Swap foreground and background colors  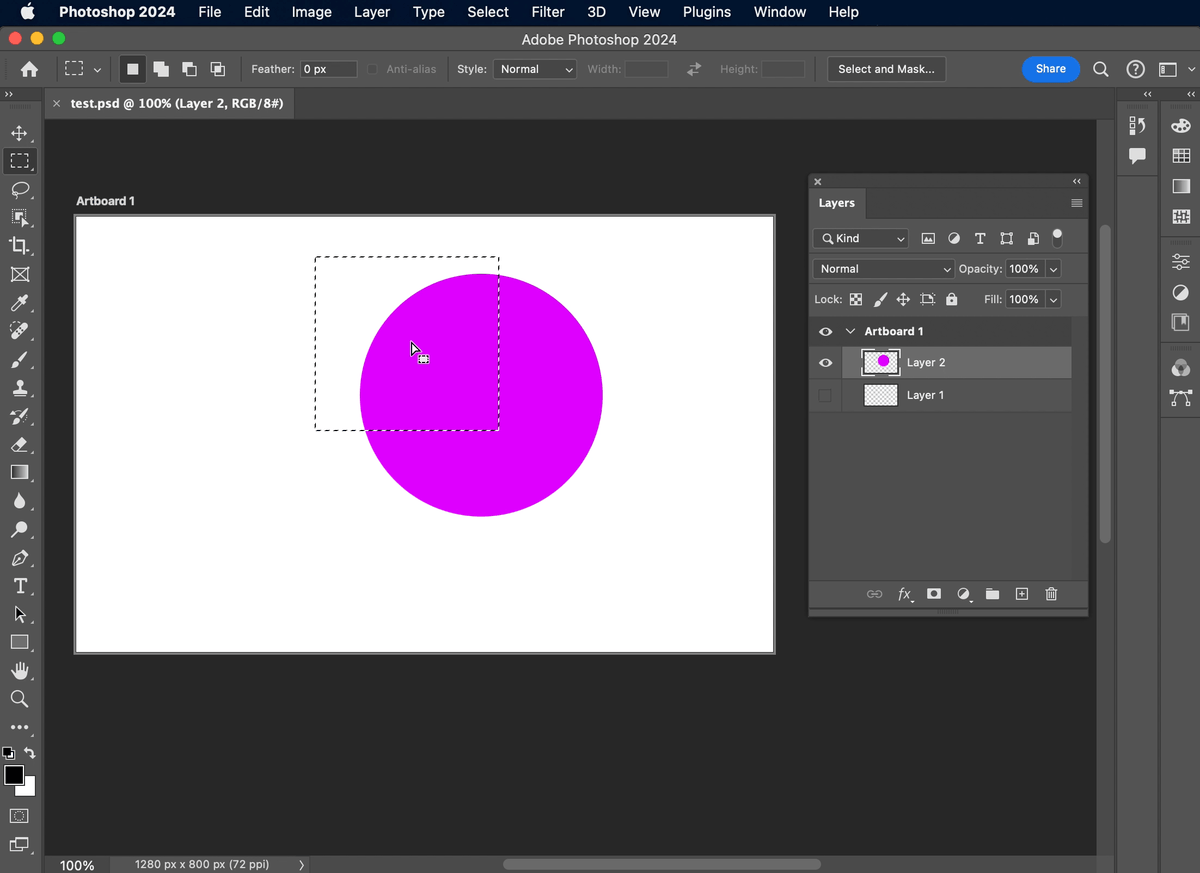(x=30, y=753)
